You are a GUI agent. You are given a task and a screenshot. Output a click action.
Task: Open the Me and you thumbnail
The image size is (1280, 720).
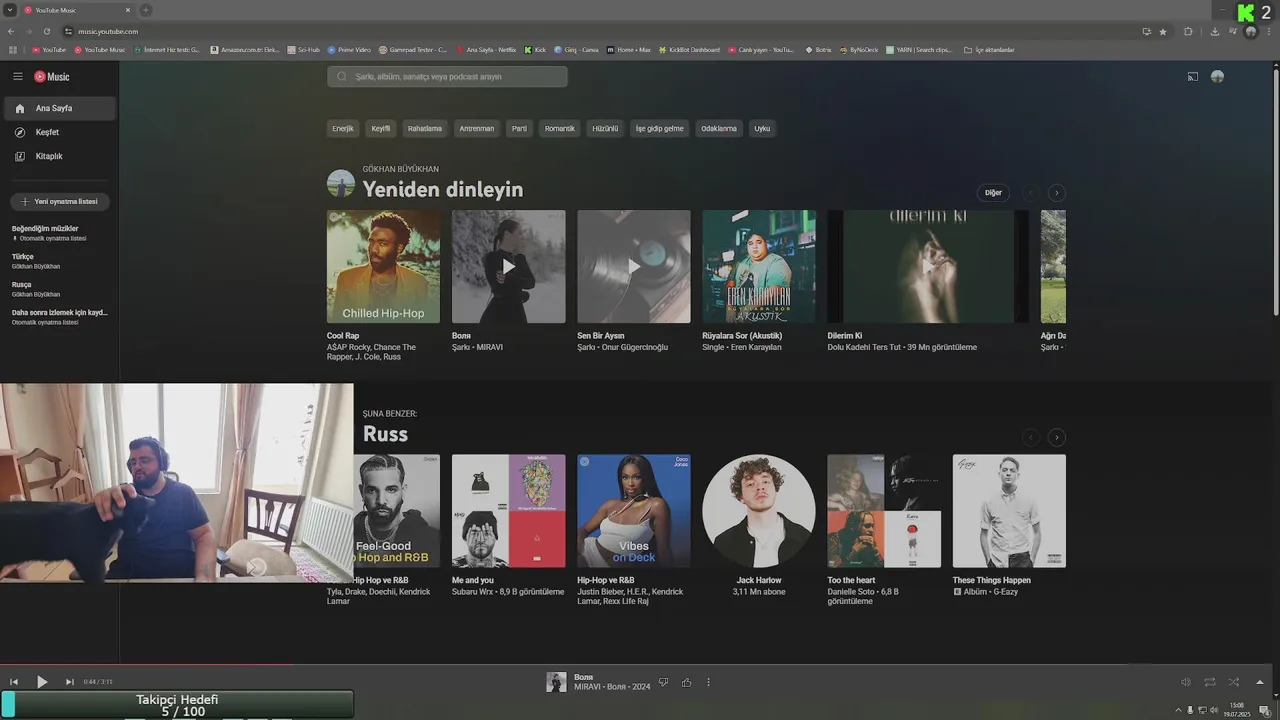pos(508,511)
